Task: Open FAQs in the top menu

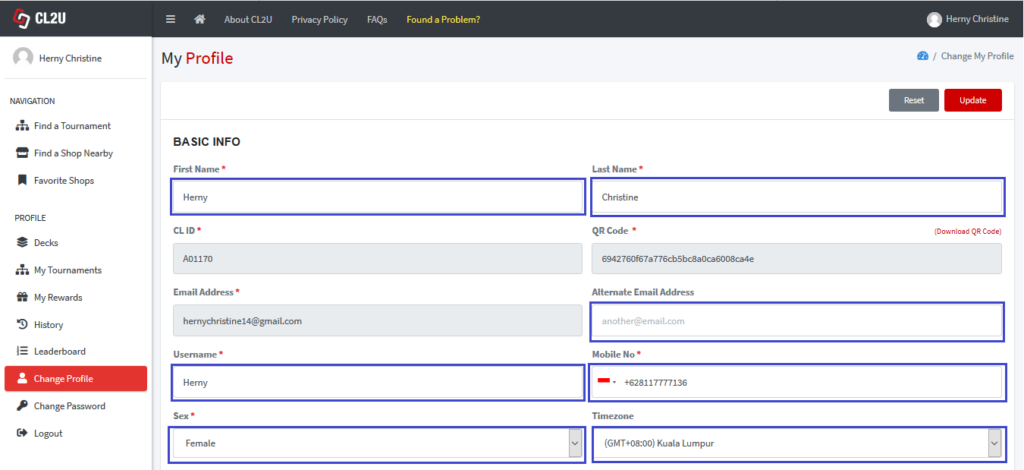Action: click(377, 20)
